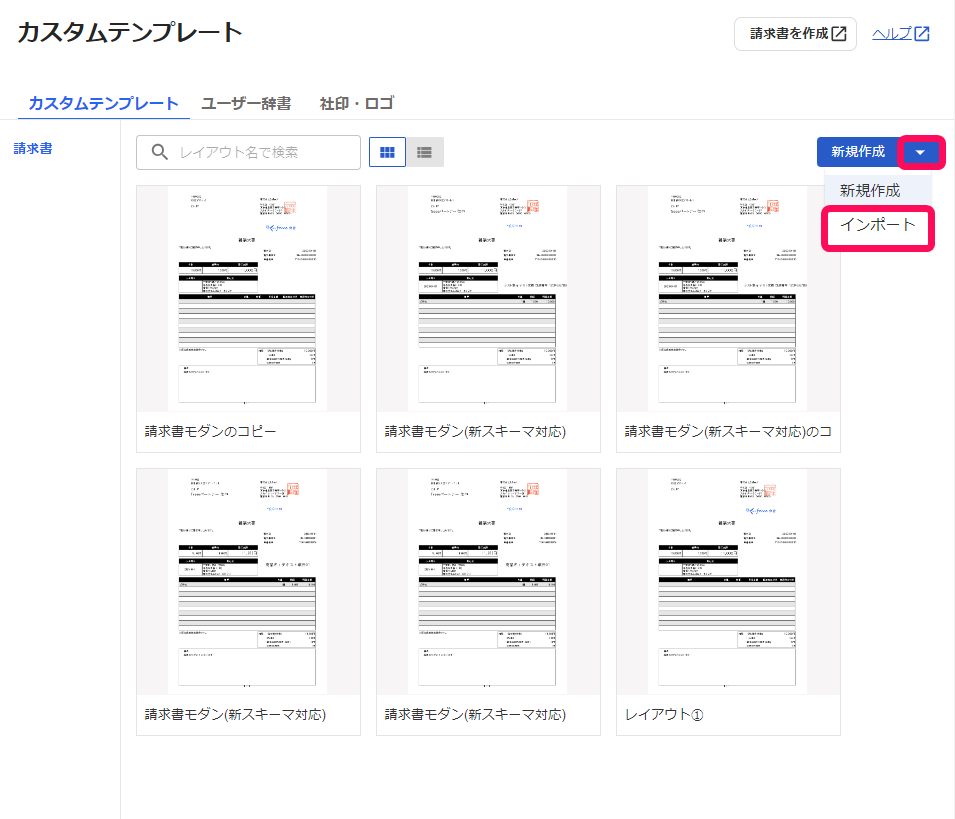955x819 pixels.
Task: Select 請求書 in the left sidebar
Action: pyautogui.click(x=33, y=149)
